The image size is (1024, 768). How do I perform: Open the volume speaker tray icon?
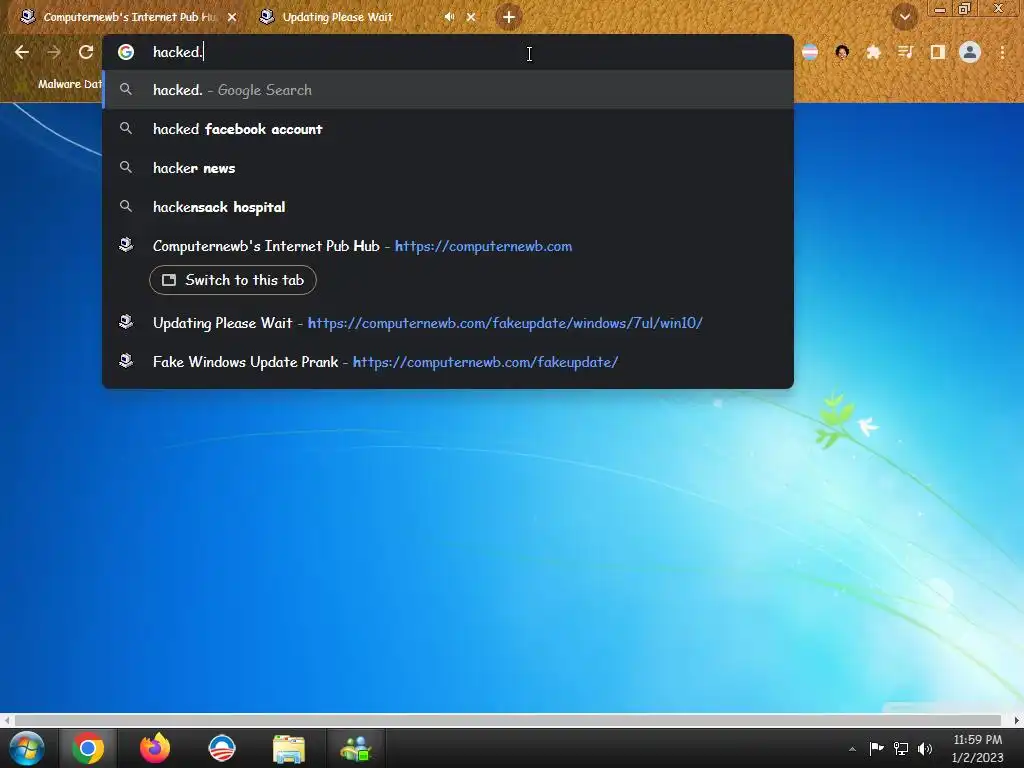pyautogui.click(x=925, y=748)
